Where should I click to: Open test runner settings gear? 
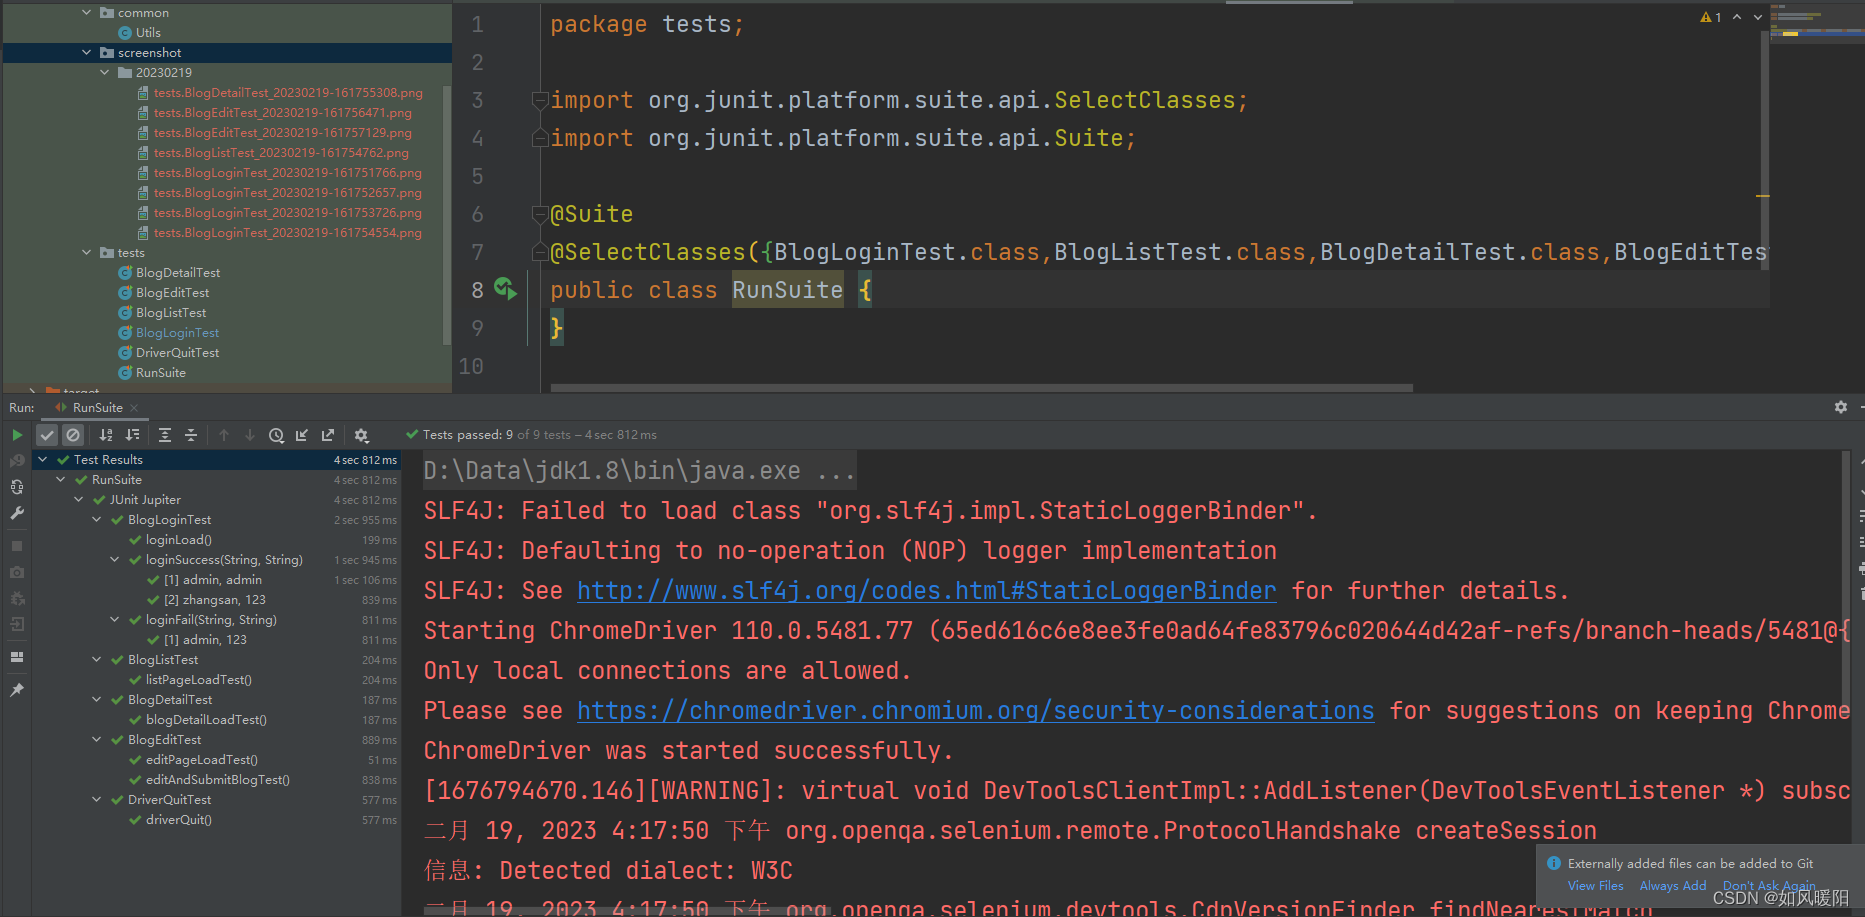(362, 435)
